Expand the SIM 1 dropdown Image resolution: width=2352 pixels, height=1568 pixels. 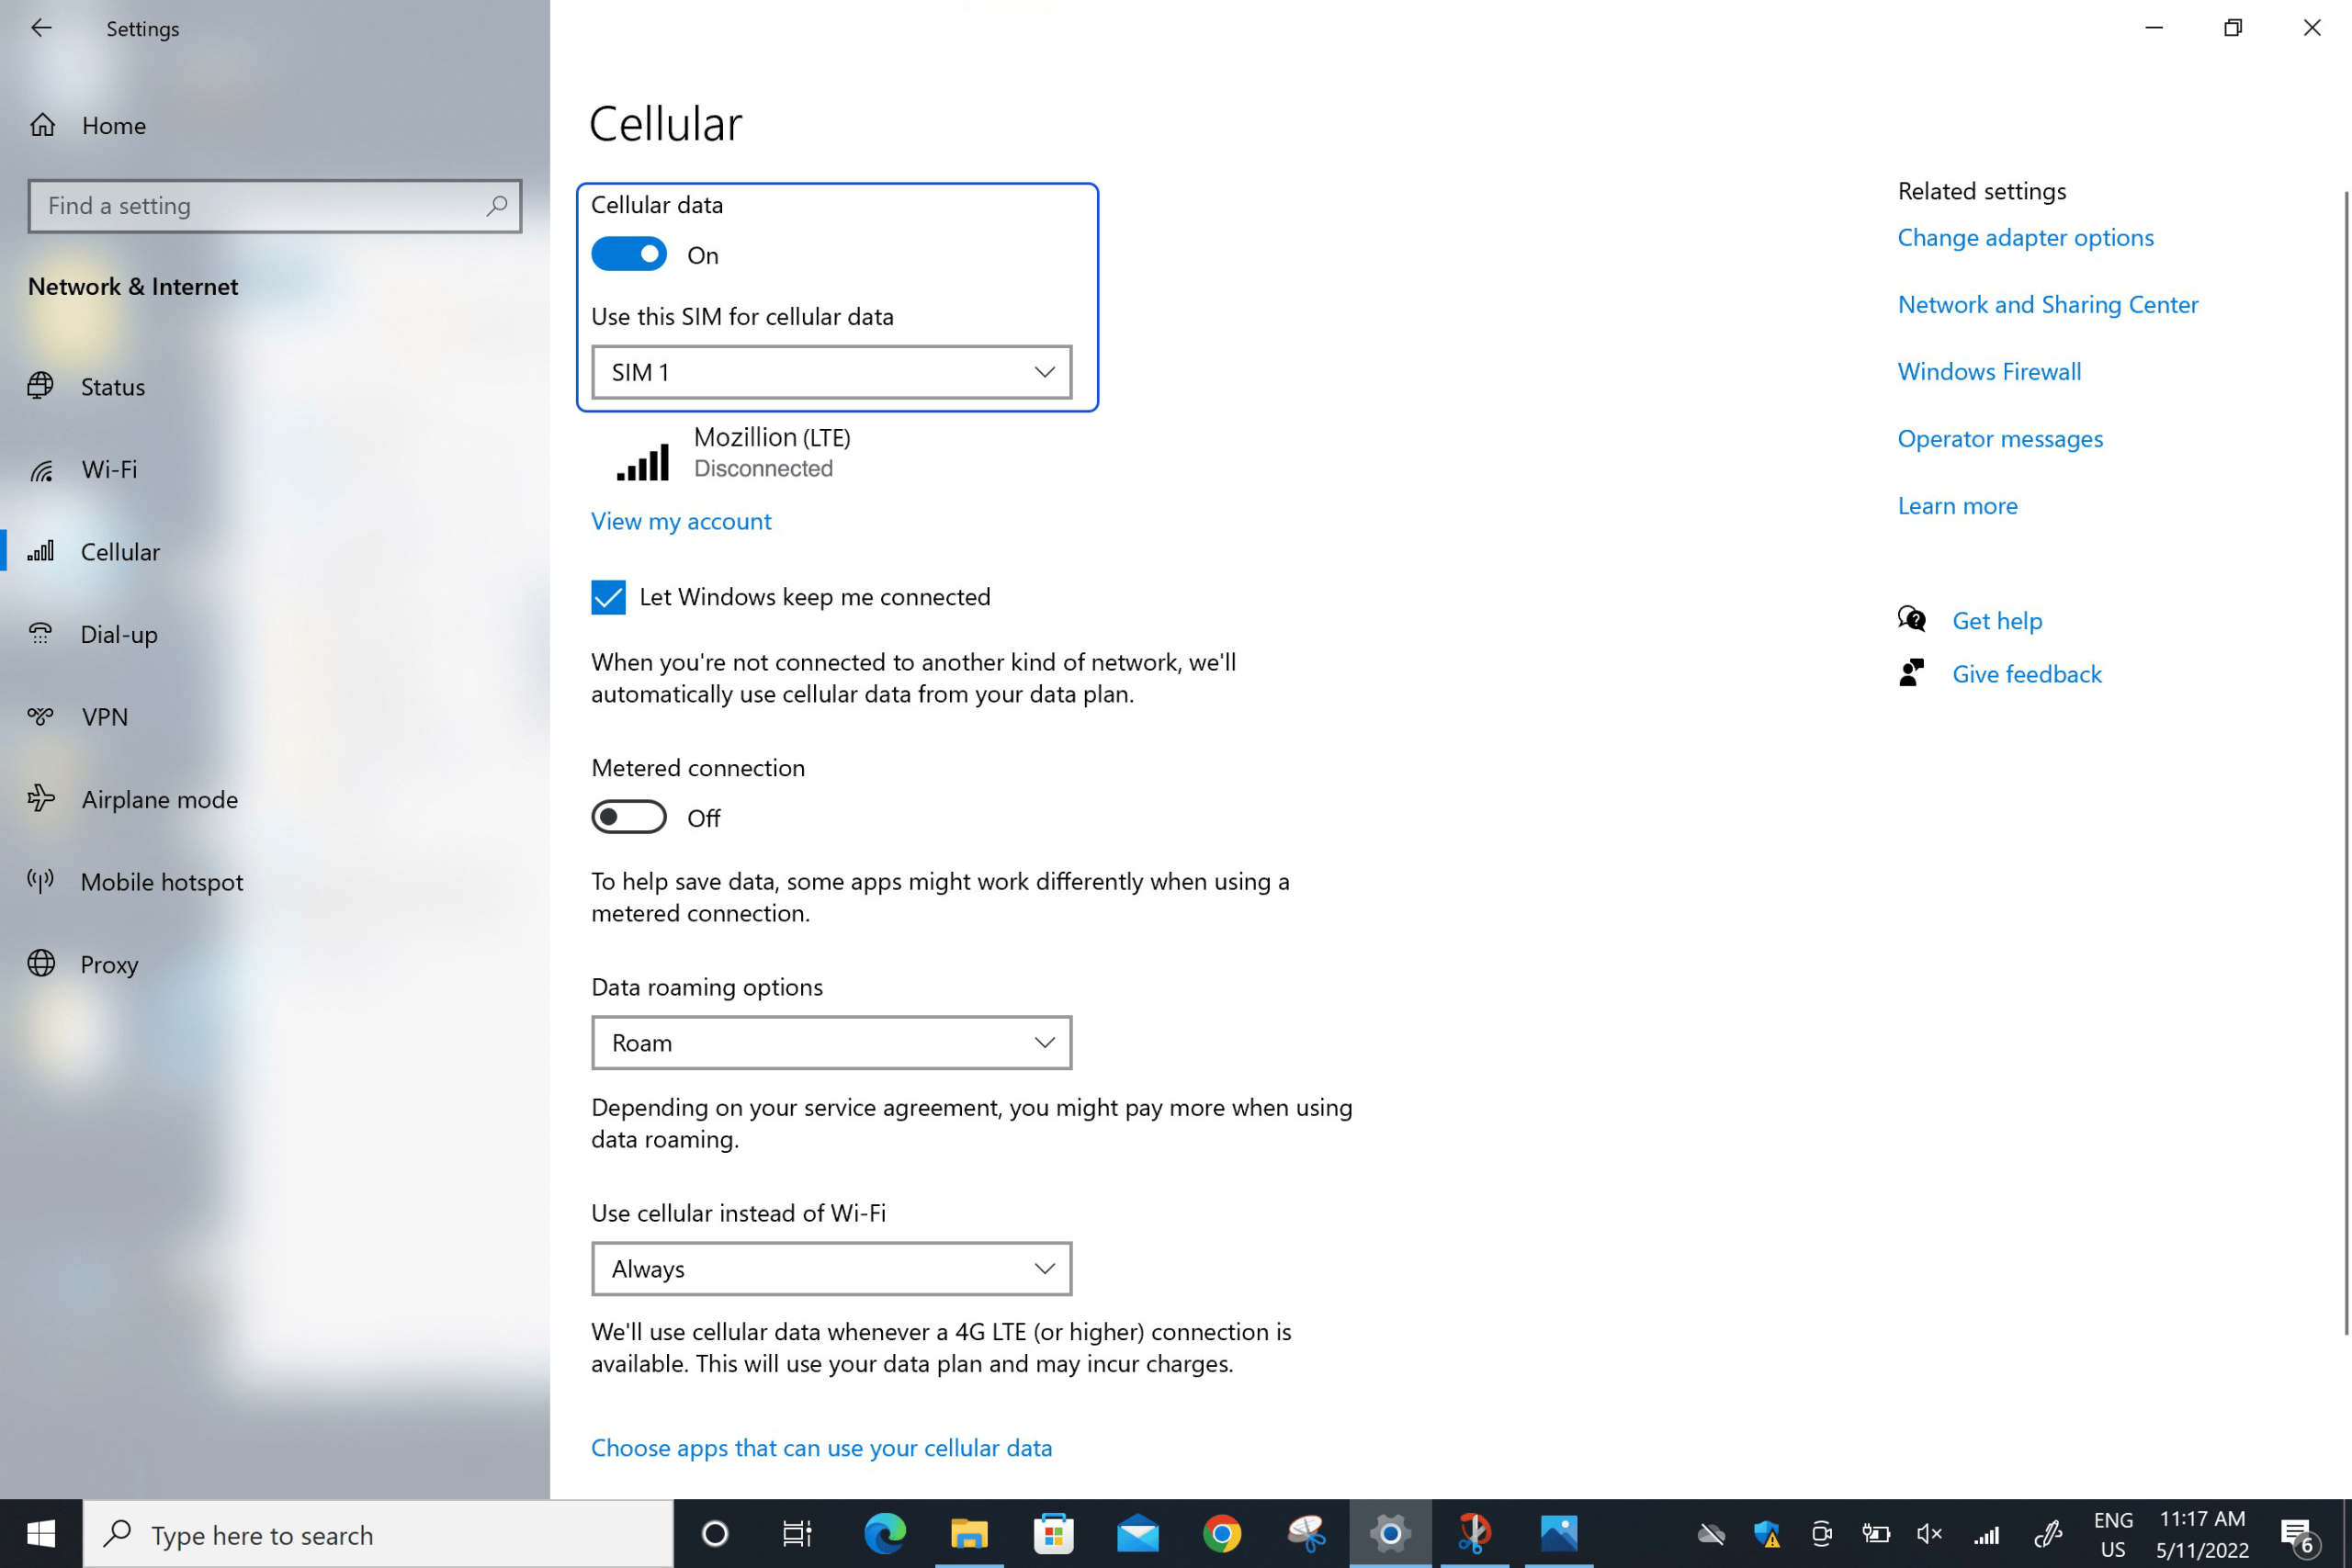[x=831, y=372]
